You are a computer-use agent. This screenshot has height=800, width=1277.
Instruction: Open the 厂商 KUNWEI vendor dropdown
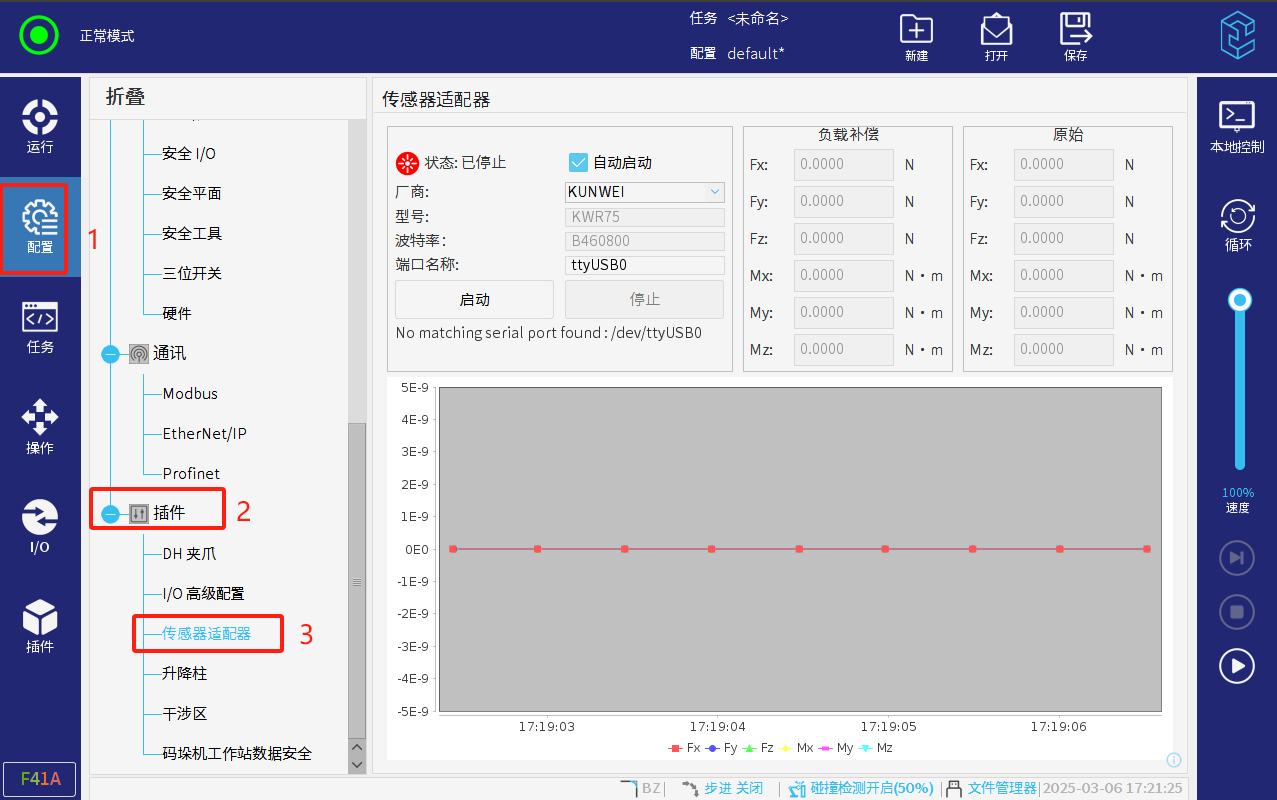click(644, 192)
